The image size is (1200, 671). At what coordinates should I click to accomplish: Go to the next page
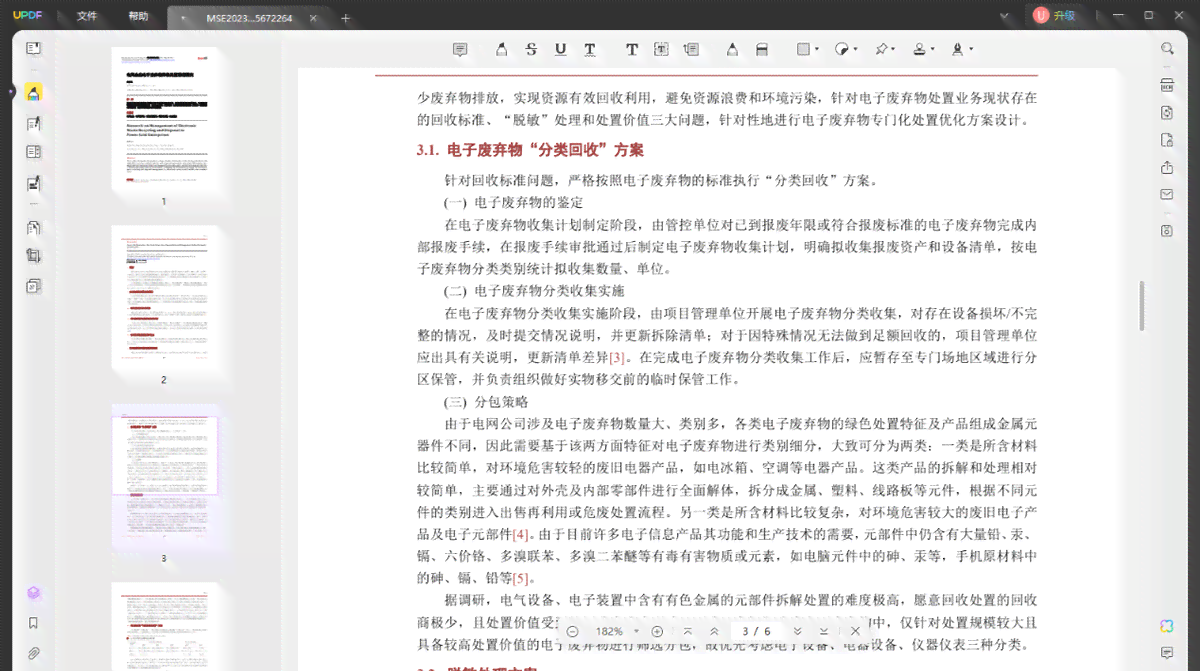point(797,631)
